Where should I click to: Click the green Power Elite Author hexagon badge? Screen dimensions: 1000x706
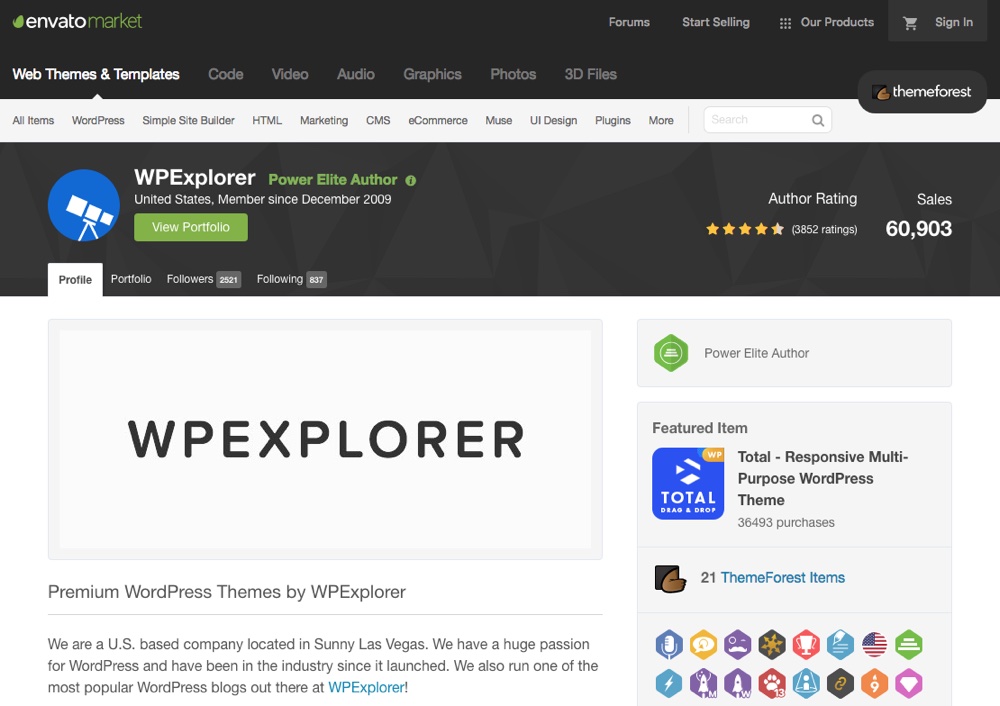(x=671, y=353)
